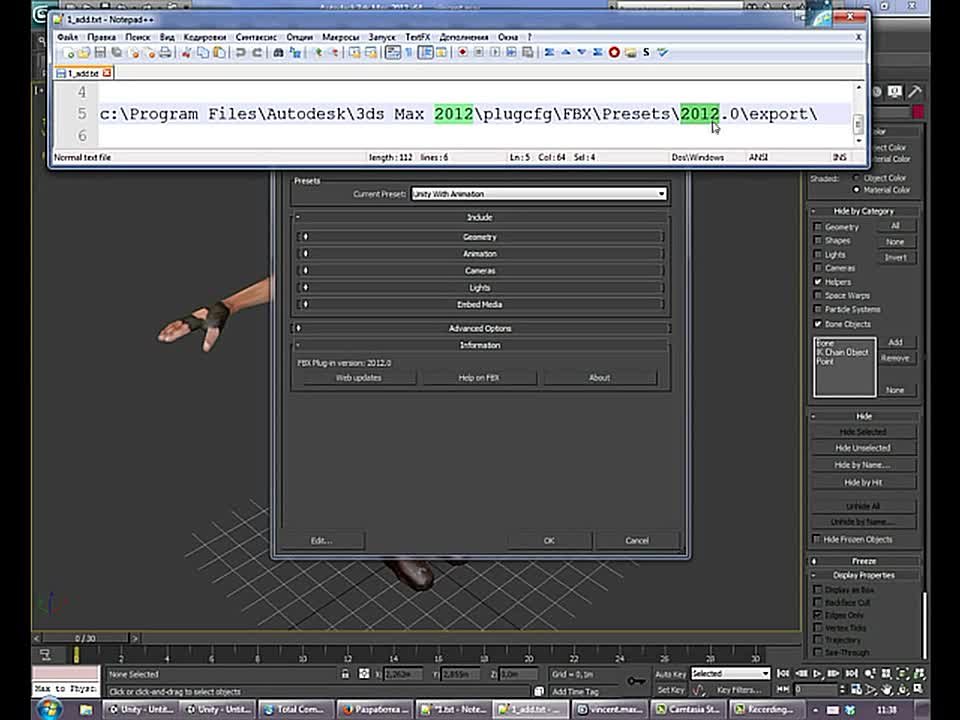The height and width of the screenshot is (720, 960).
Task: Click the Web updates button
Action: tap(359, 378)
